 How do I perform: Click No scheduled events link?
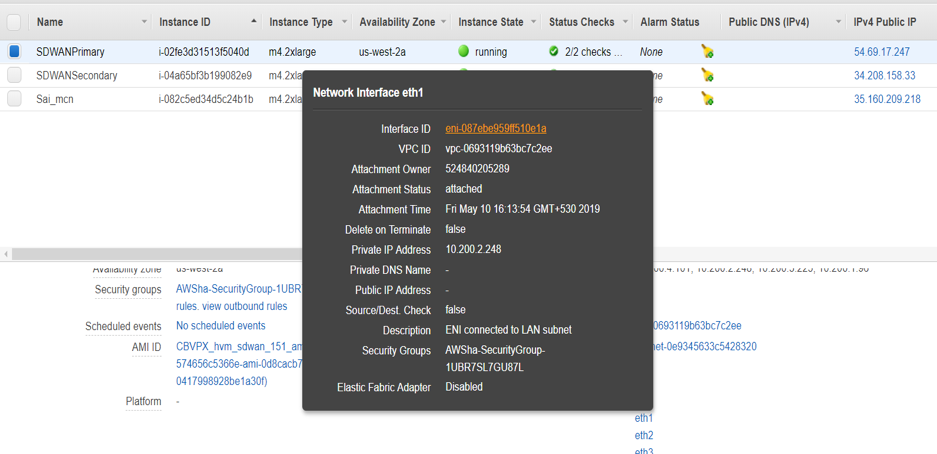click(x=221, y=326)
